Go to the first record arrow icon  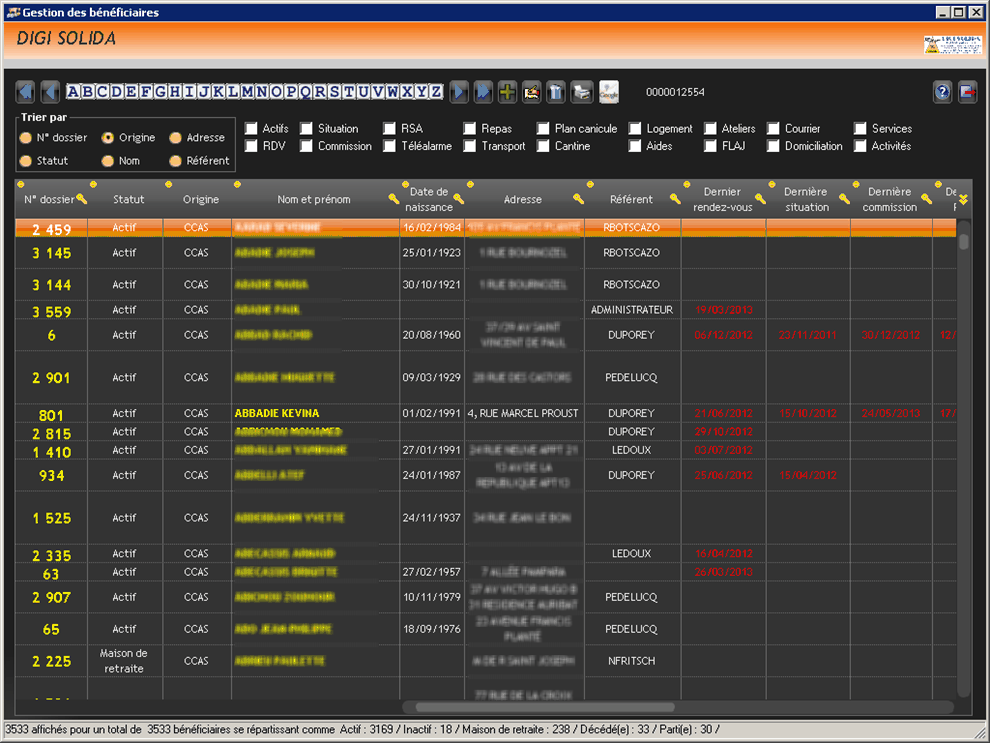coord(26,92)
